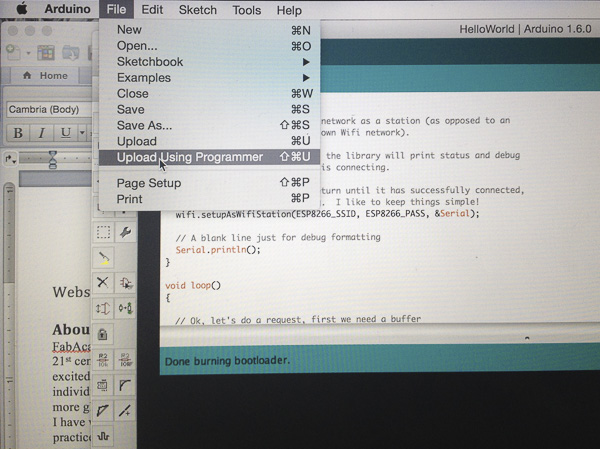Expand the Examples submenu
The image size is (600, 449).
(209, 78)
